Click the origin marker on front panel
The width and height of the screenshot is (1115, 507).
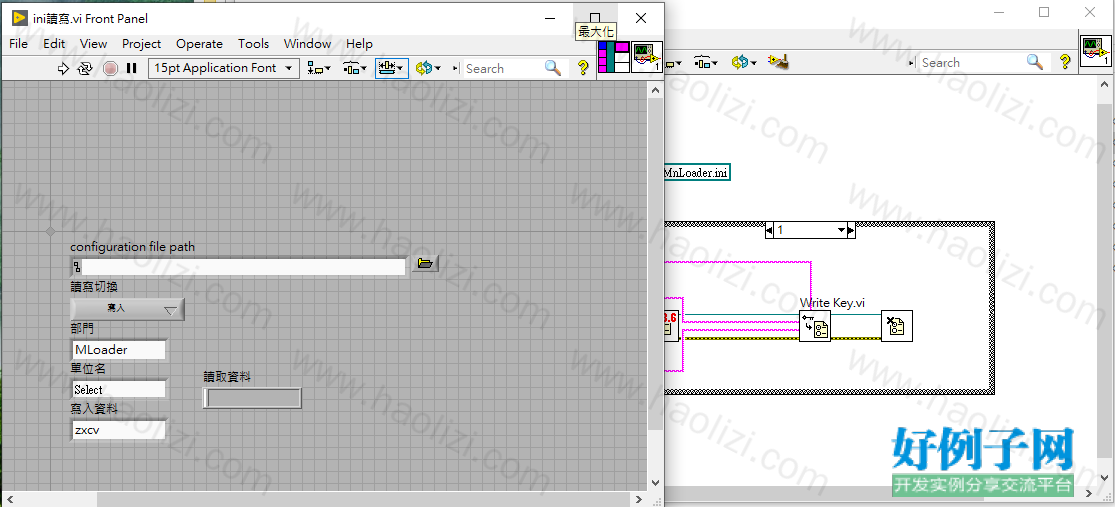pos(50,231)
